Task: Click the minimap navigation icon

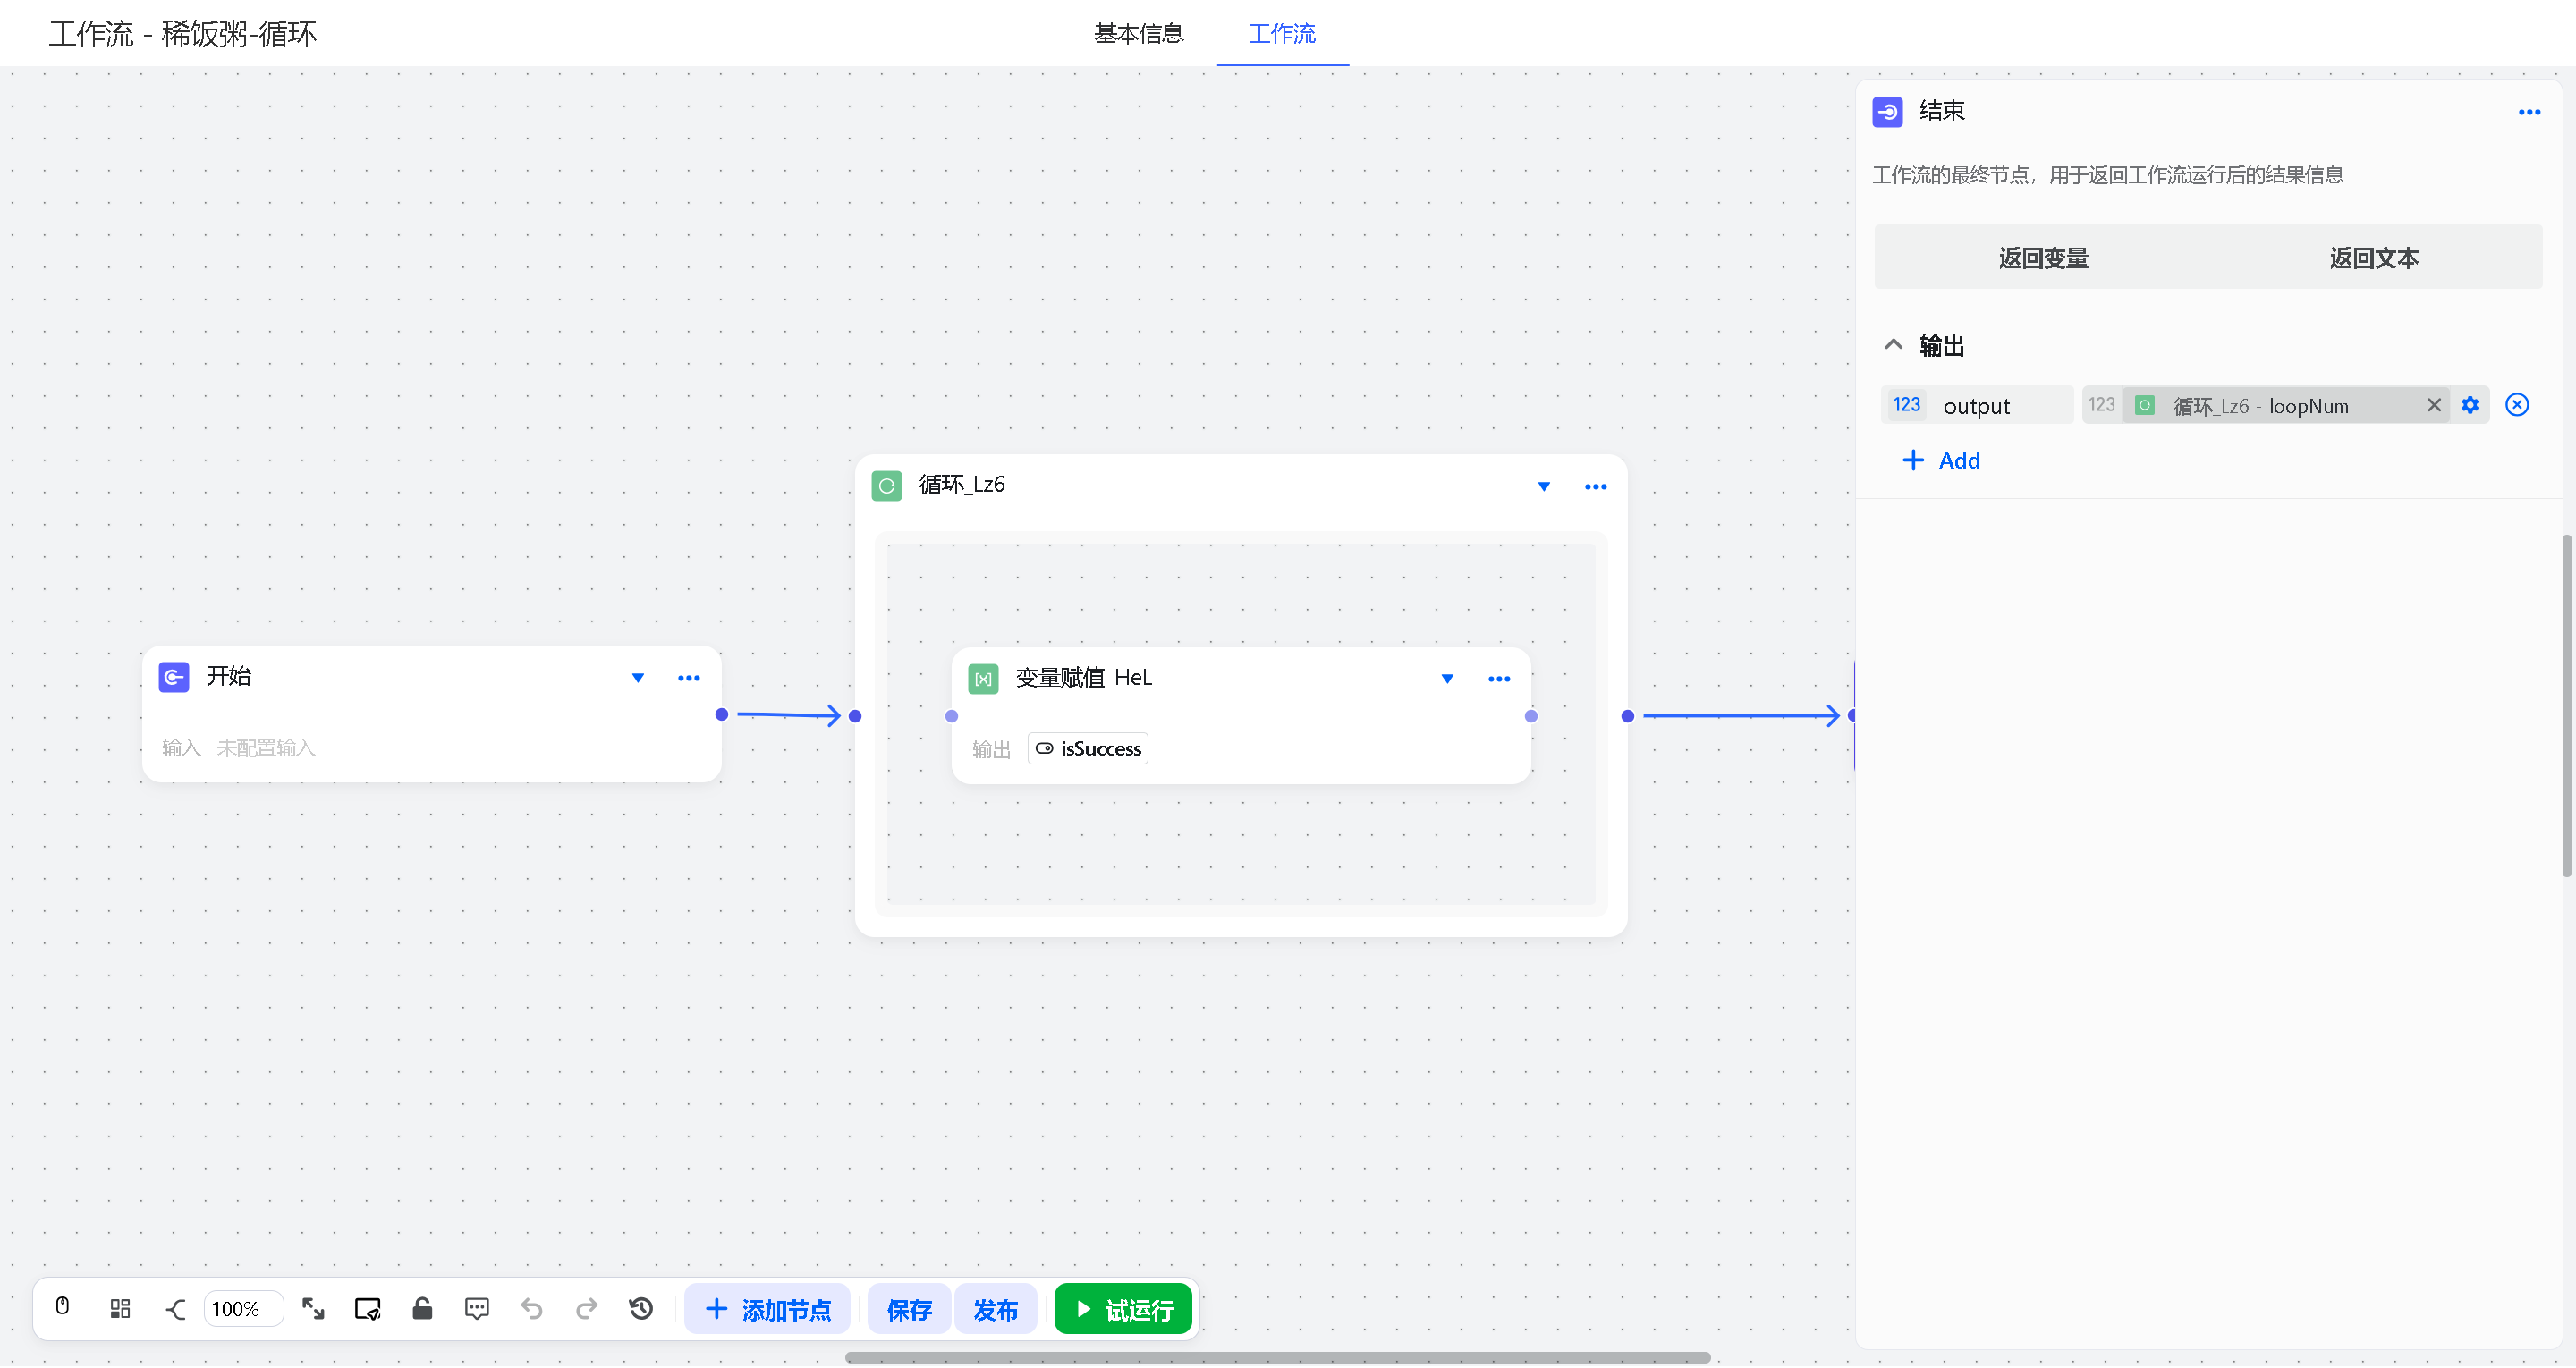Action: 368,1308
